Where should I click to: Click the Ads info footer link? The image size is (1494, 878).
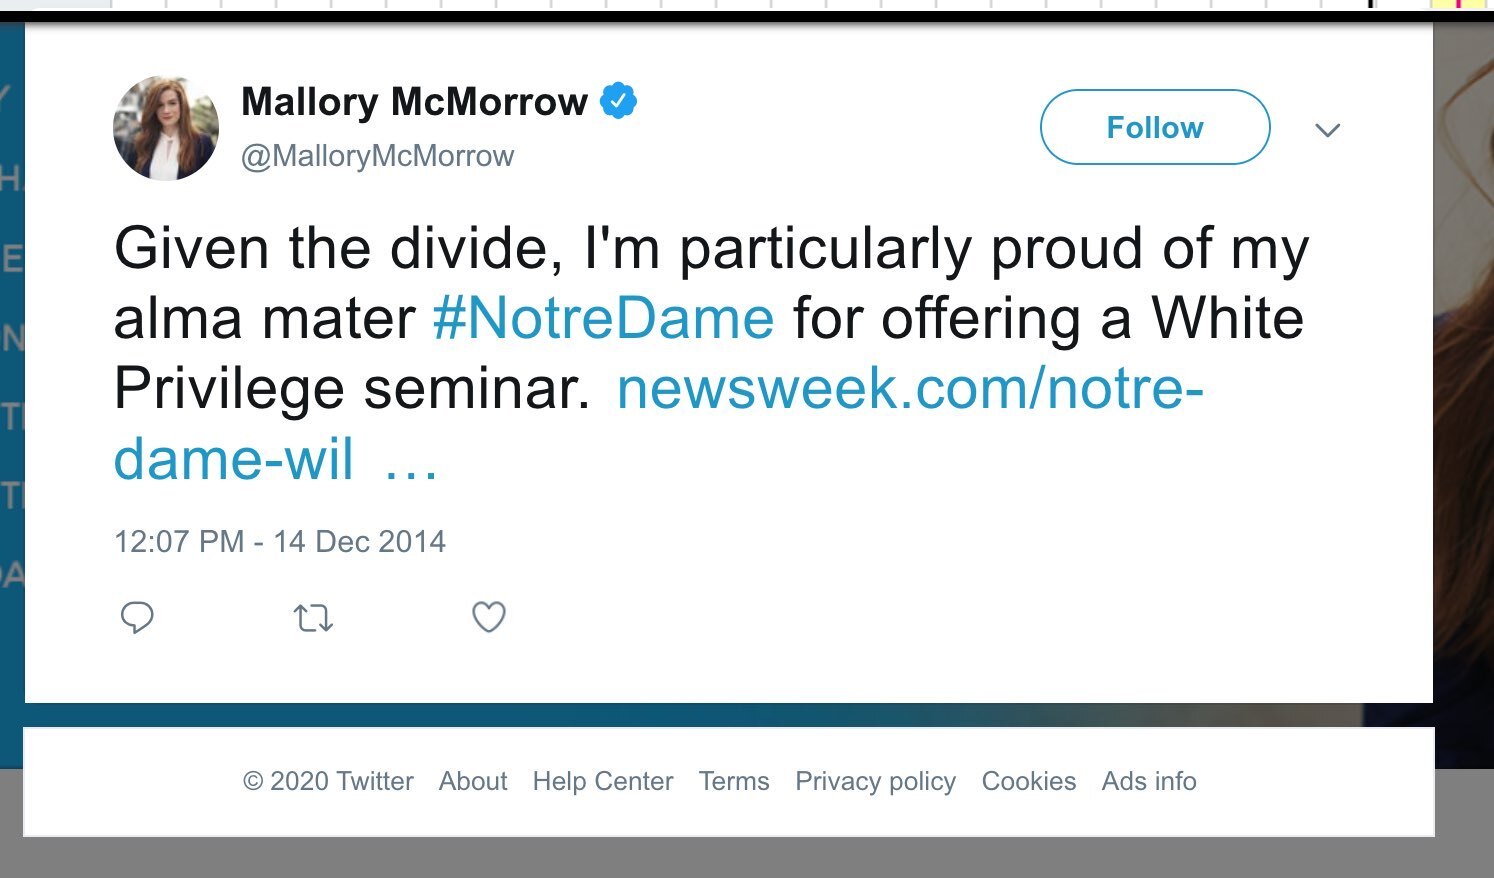[x=1149, y=781]
